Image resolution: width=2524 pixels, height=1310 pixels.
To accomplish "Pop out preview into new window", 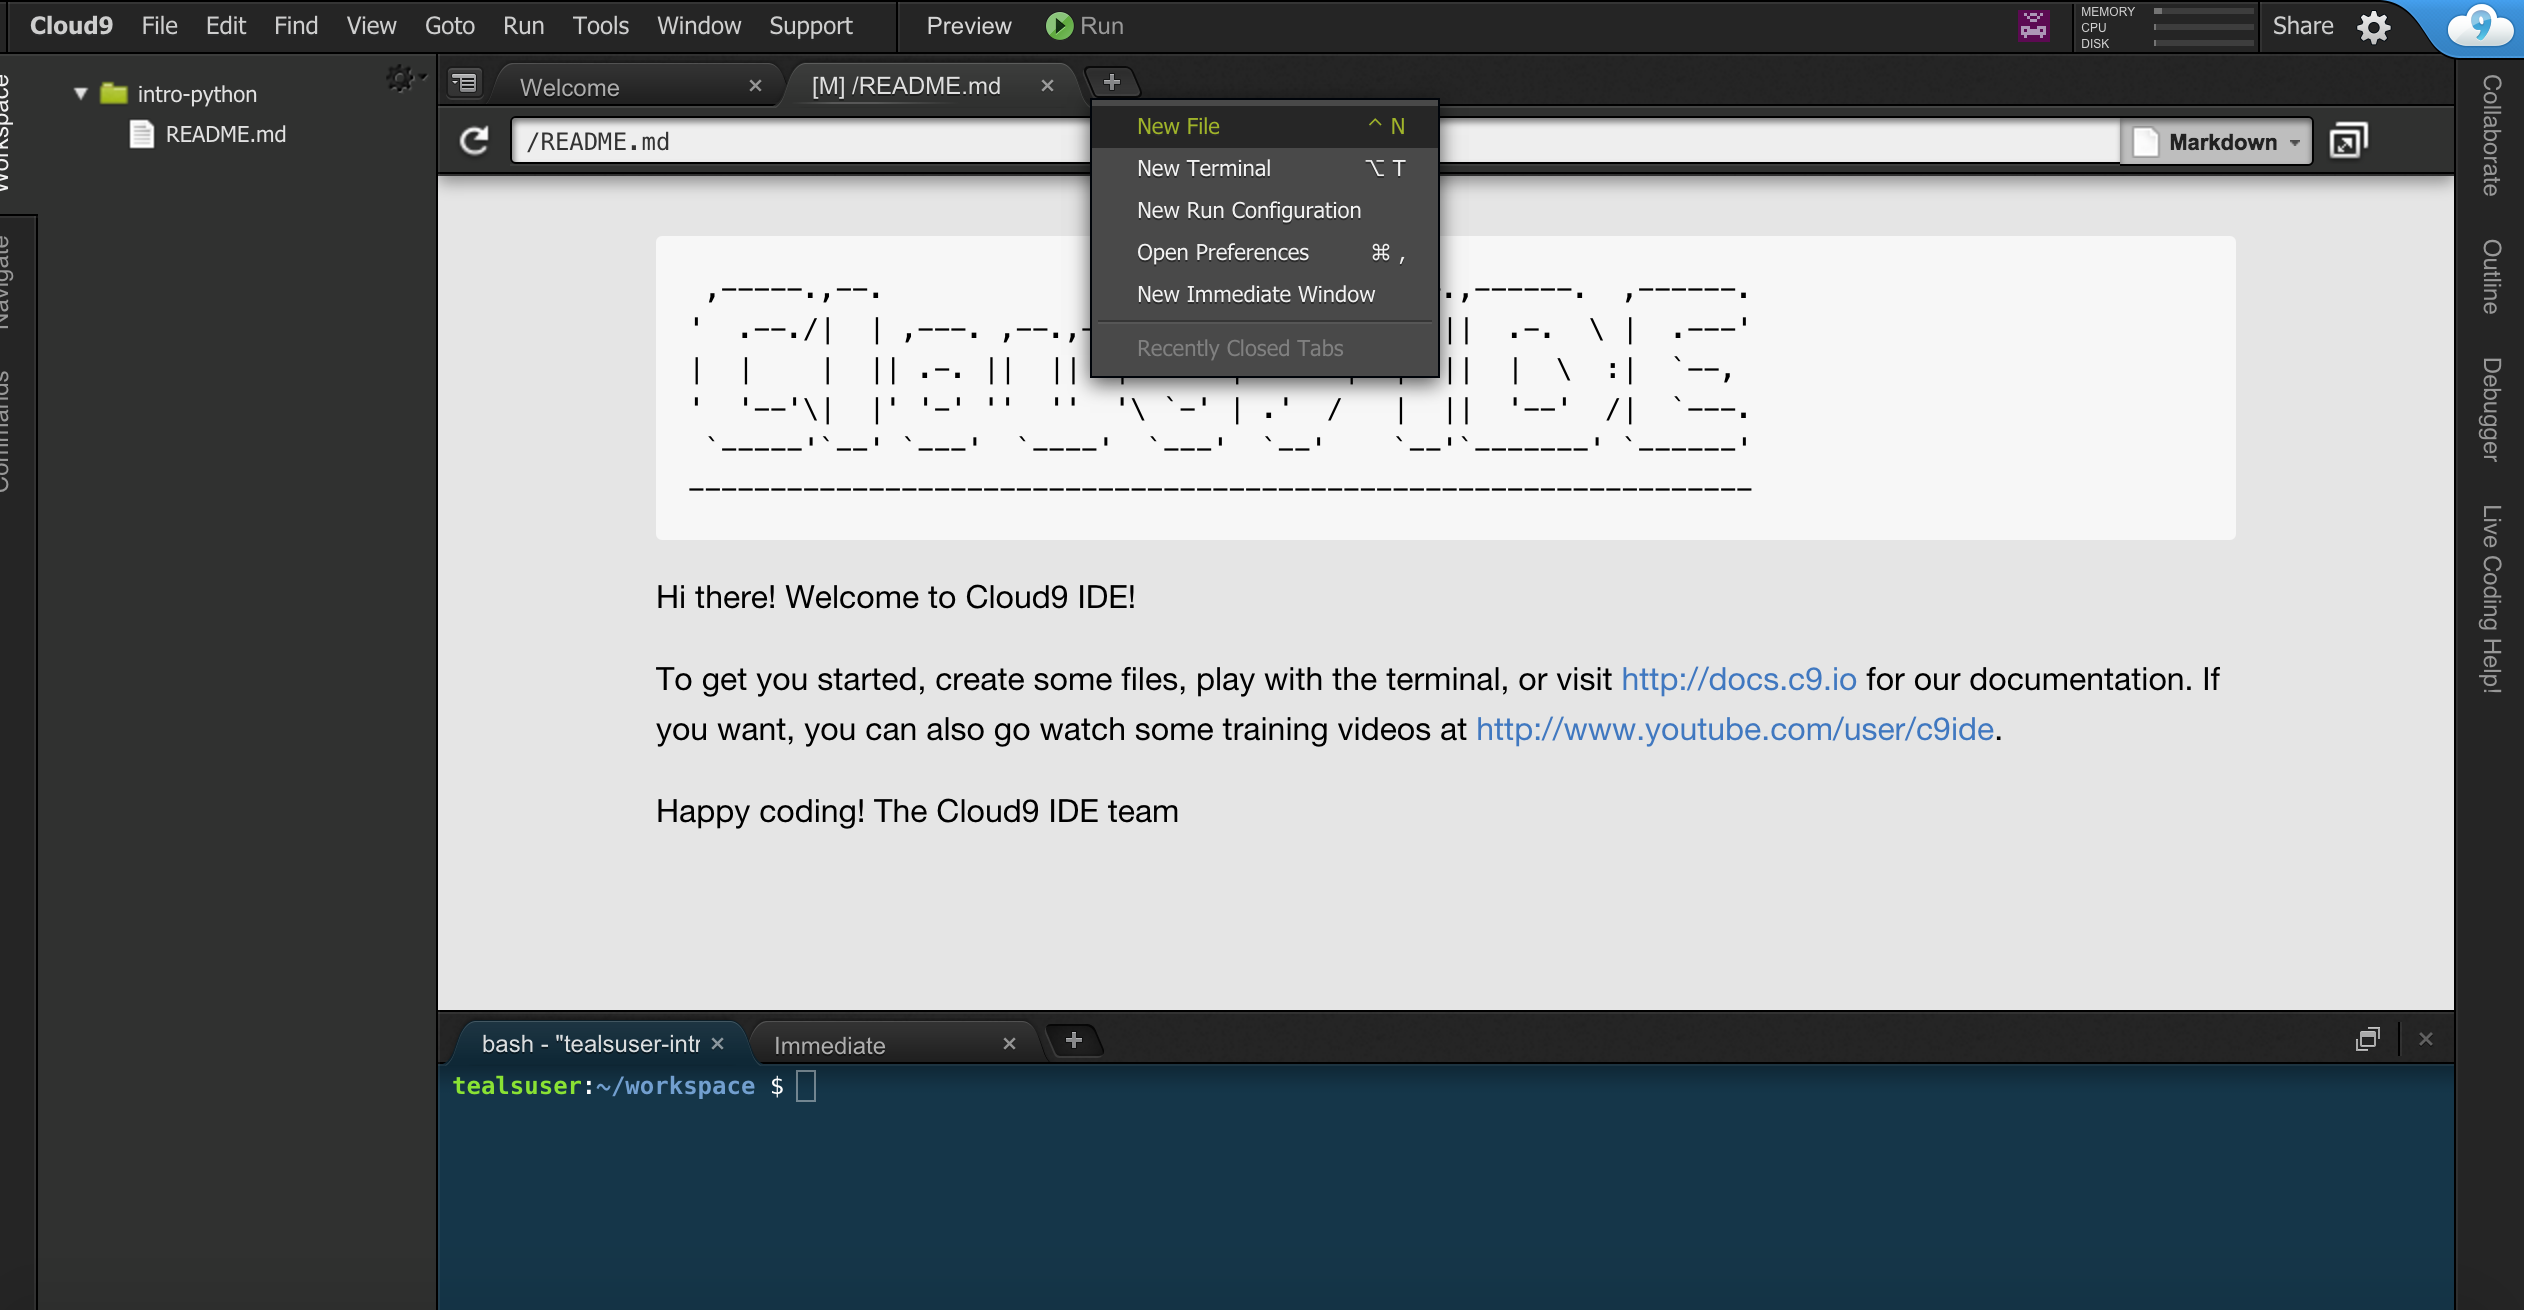I will [x=2348, y=141].
